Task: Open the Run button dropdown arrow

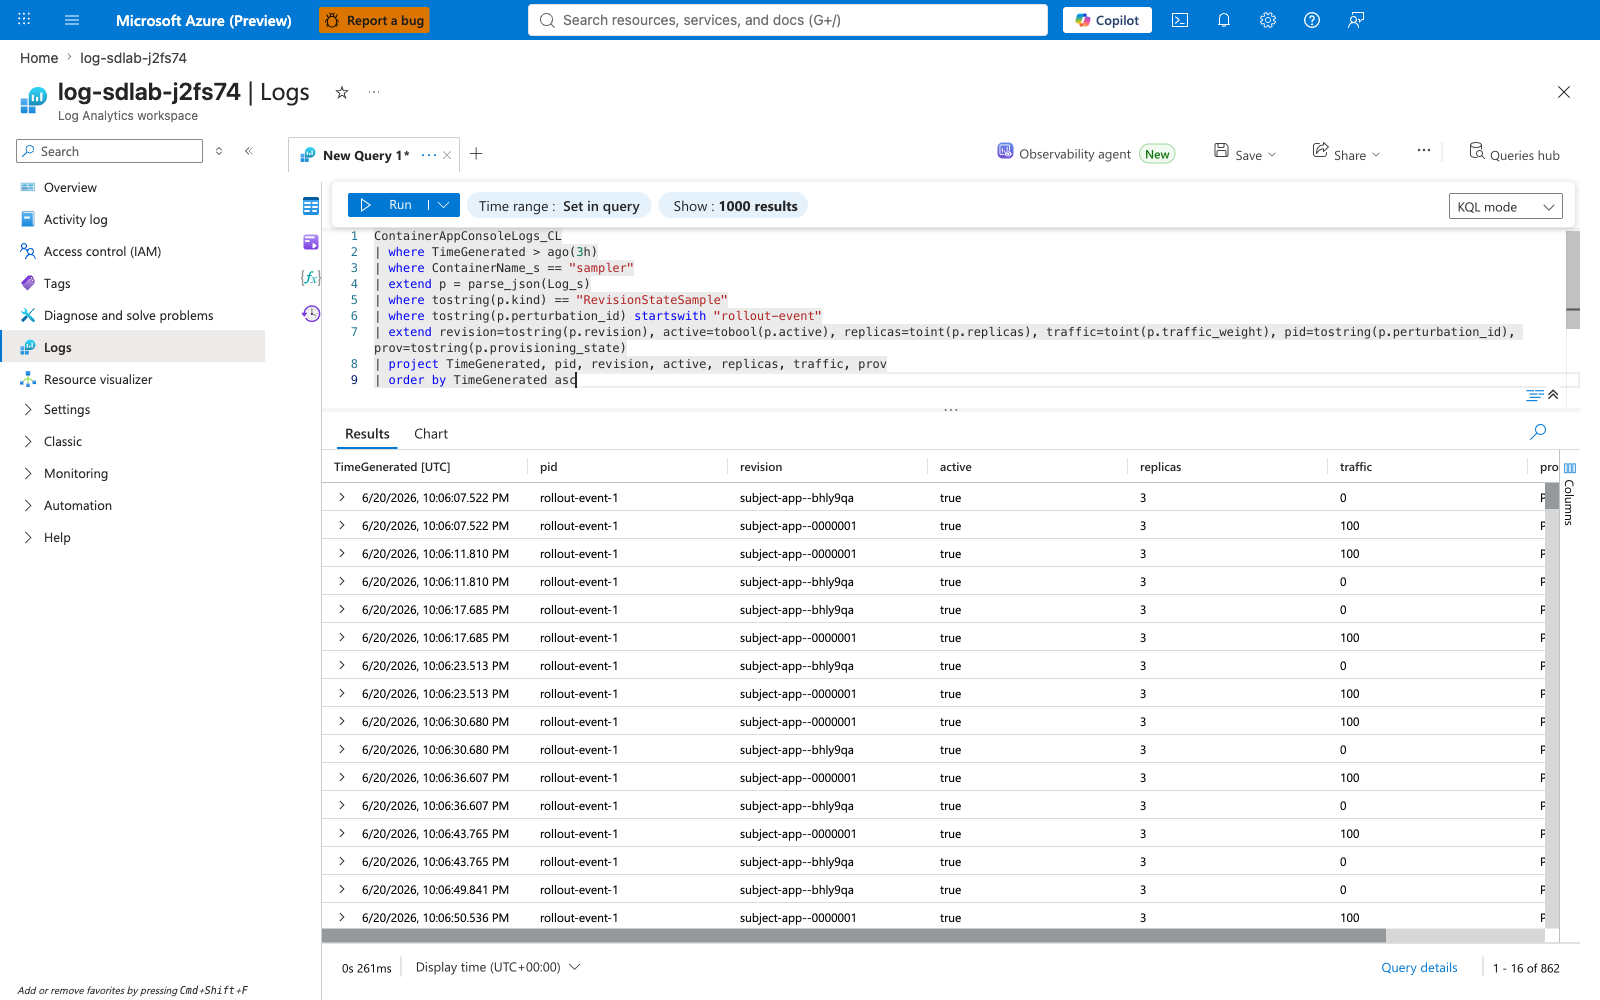Action: point(444,205)
